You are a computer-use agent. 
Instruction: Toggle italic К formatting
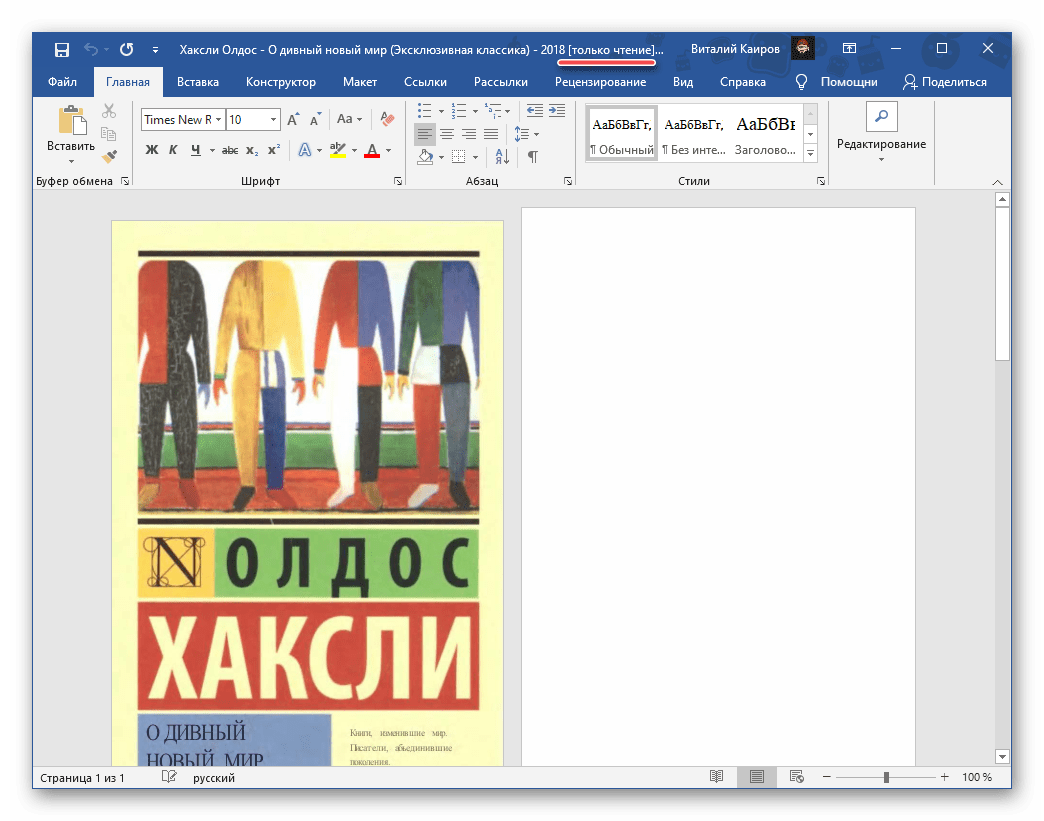173,150
